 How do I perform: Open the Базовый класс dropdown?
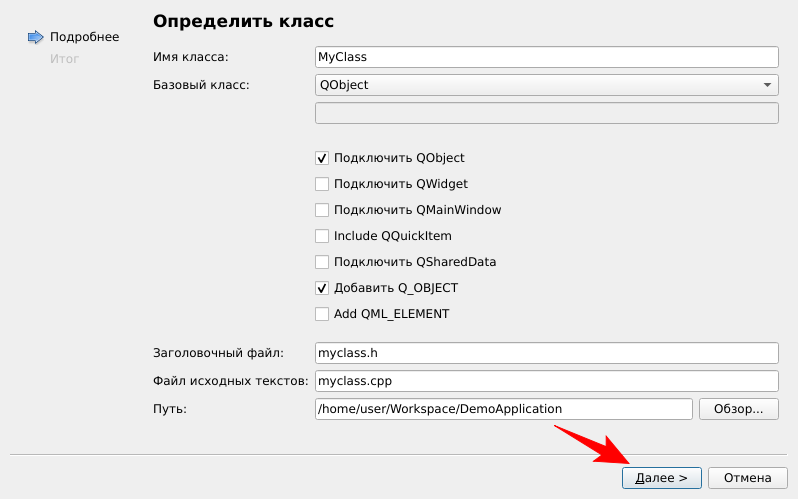(x=546, y=85)
